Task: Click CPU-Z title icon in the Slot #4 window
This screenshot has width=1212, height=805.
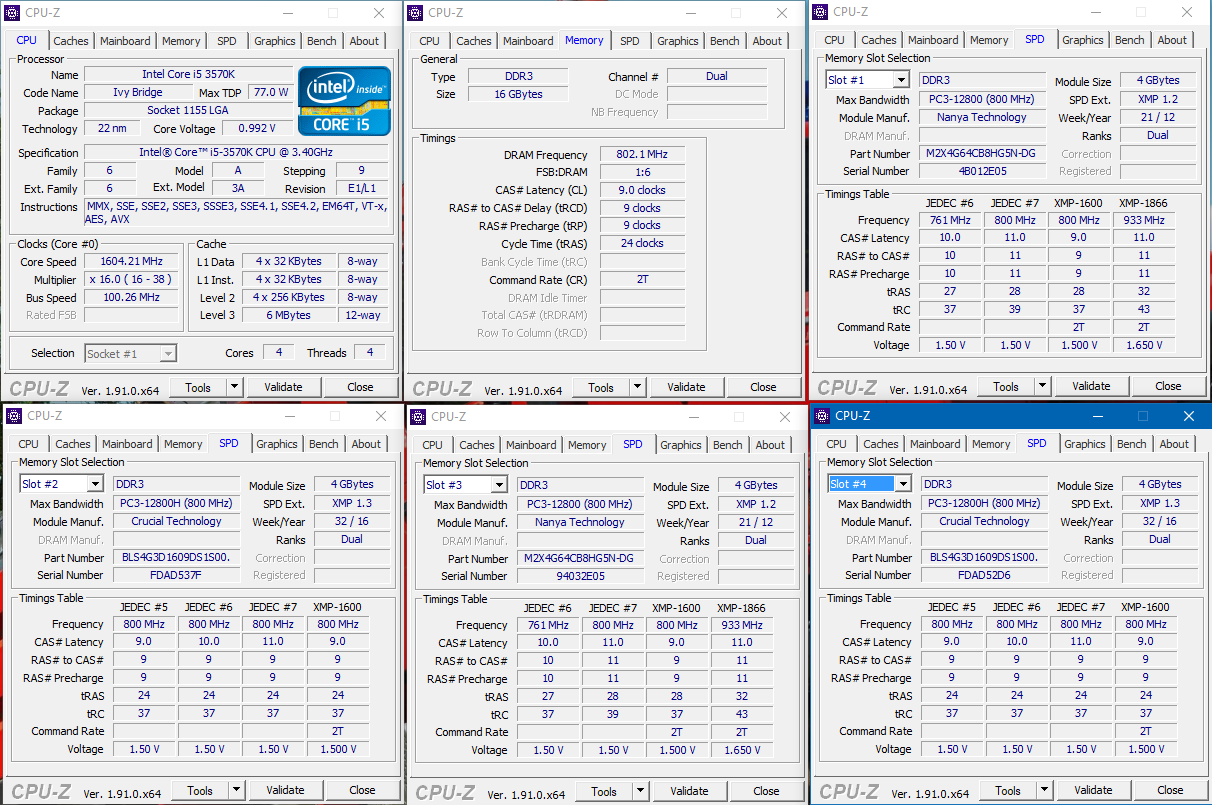Action: [x=823, y=416]
